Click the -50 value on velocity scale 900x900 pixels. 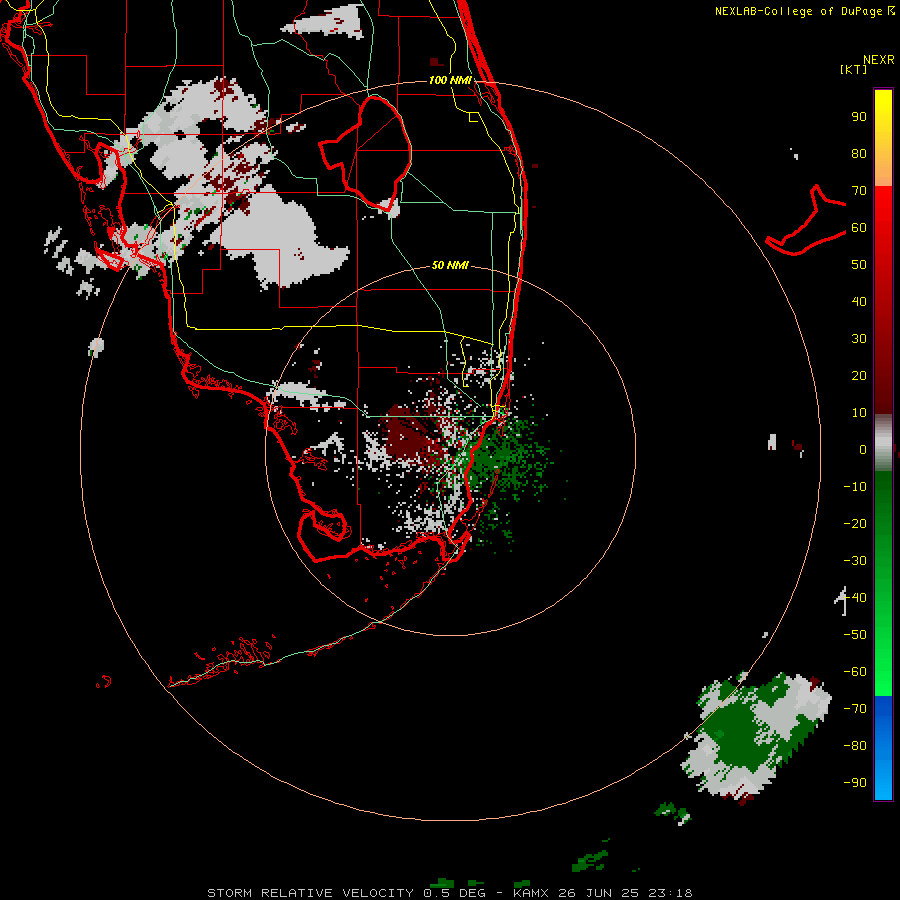855,635
